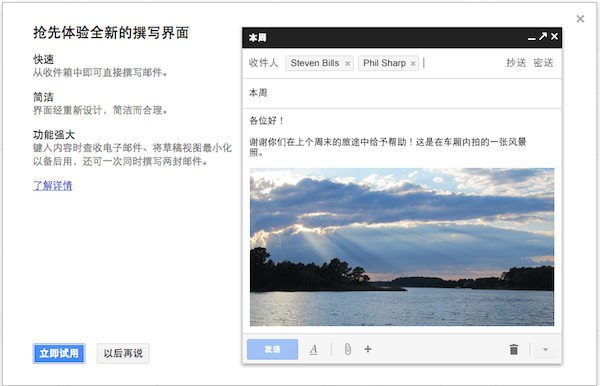This screenshot has width=600, height=386.
Task: Close the compose window with X
Action: pos(554,36)
